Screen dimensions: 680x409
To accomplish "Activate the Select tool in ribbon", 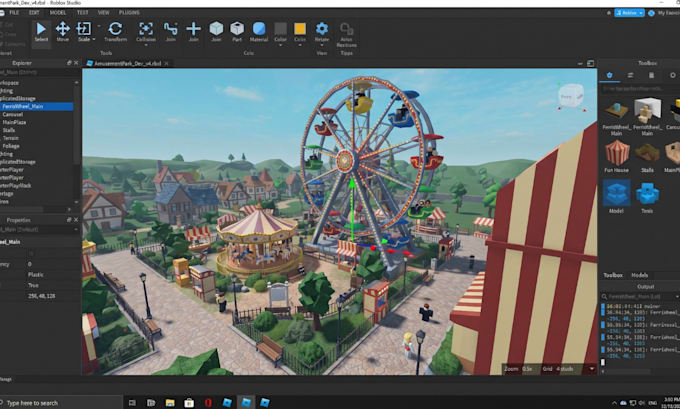I will [x=41, y=32].
